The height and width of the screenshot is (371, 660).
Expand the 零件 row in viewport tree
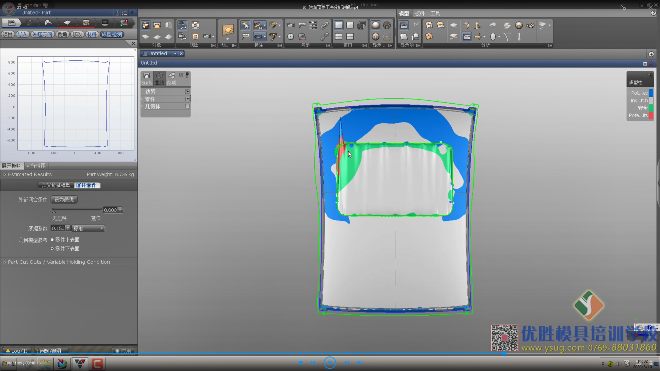point(187,99)
